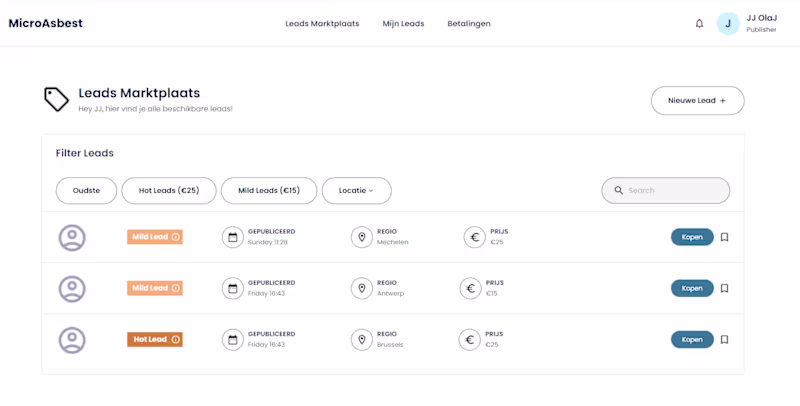800x406 pixels.
Task: Open the notifications bell
Action: (699, 23)
